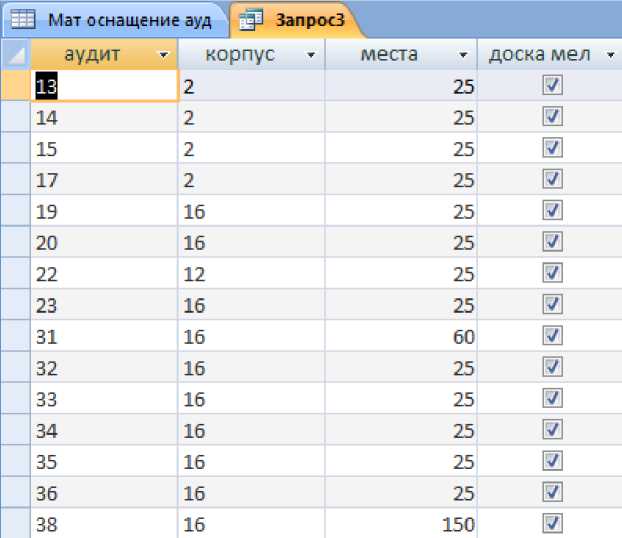
Task: Toggle доска мел checkbox for аудит 23
Action: [553, 304]
